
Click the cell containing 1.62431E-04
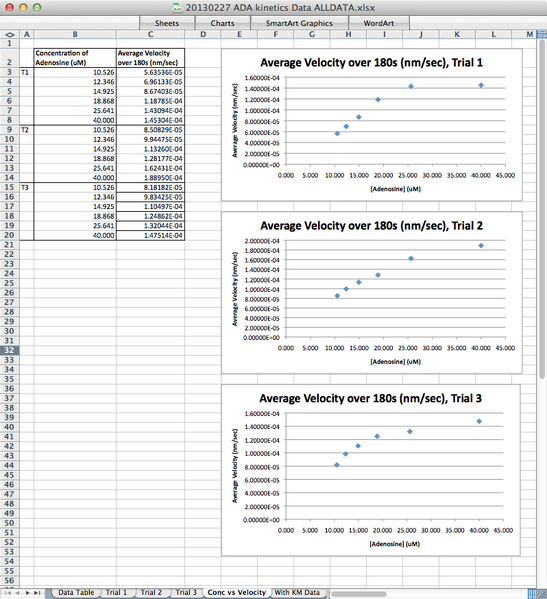(x=151, y=168)
